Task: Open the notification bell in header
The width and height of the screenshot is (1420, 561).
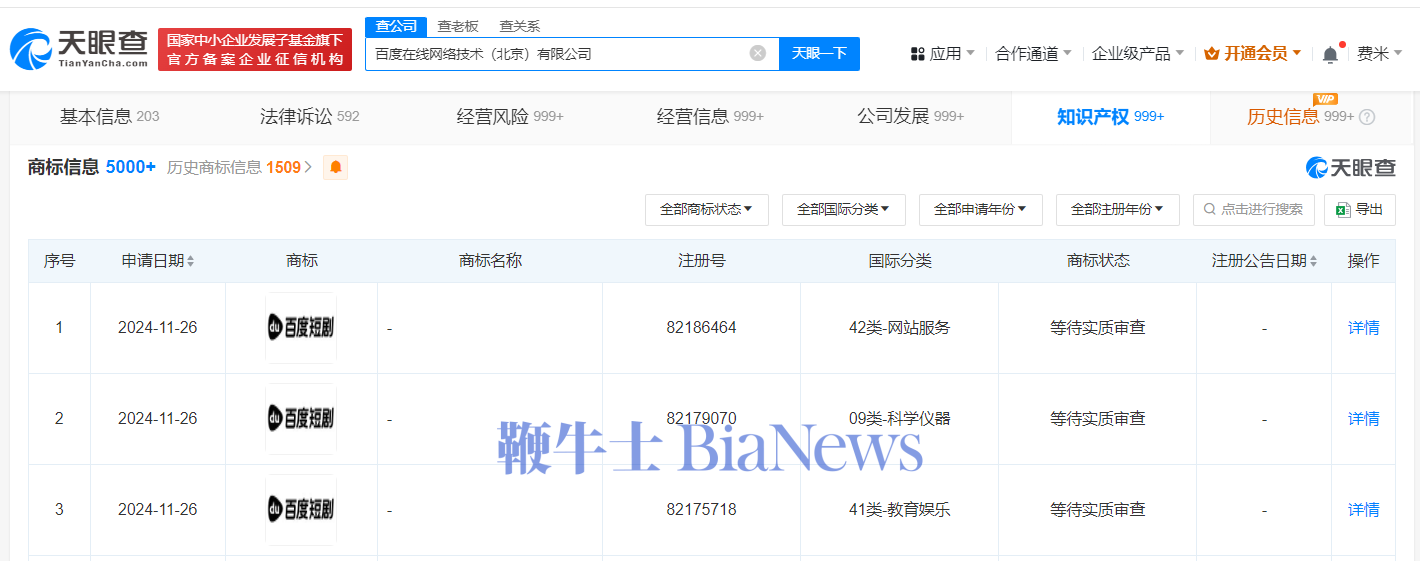Action: coord(1329,55)
